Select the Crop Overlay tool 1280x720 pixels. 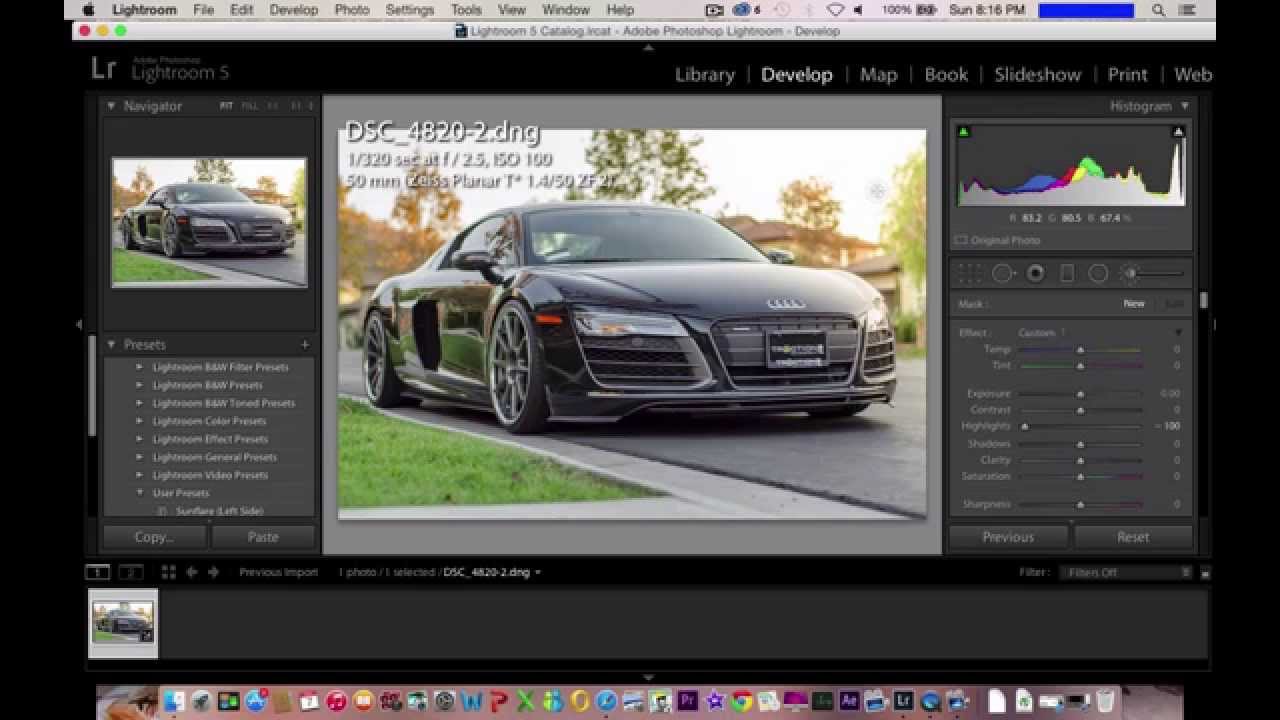(969, 273)
